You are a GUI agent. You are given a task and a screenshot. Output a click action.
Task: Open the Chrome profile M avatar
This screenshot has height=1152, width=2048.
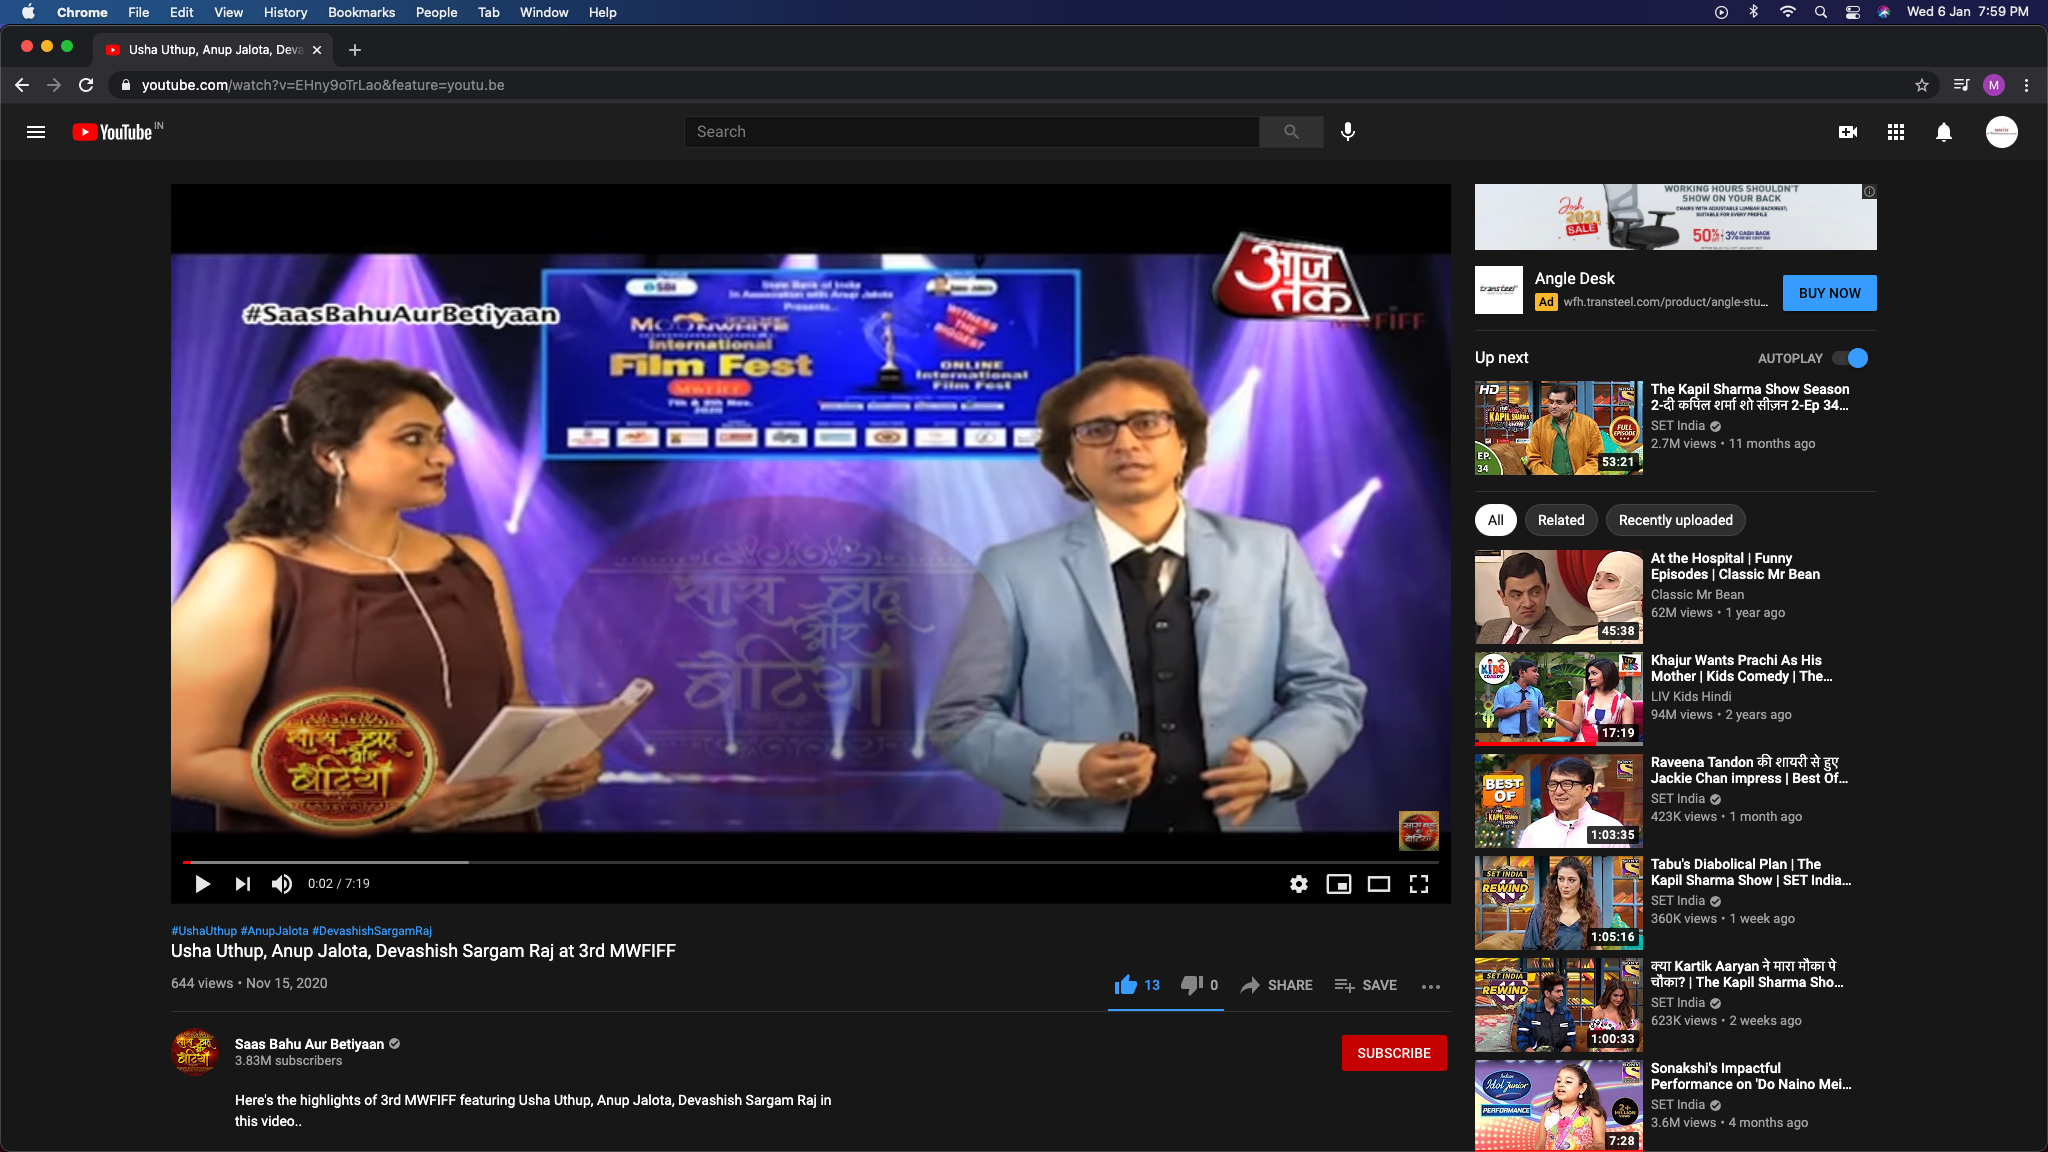1994,85
